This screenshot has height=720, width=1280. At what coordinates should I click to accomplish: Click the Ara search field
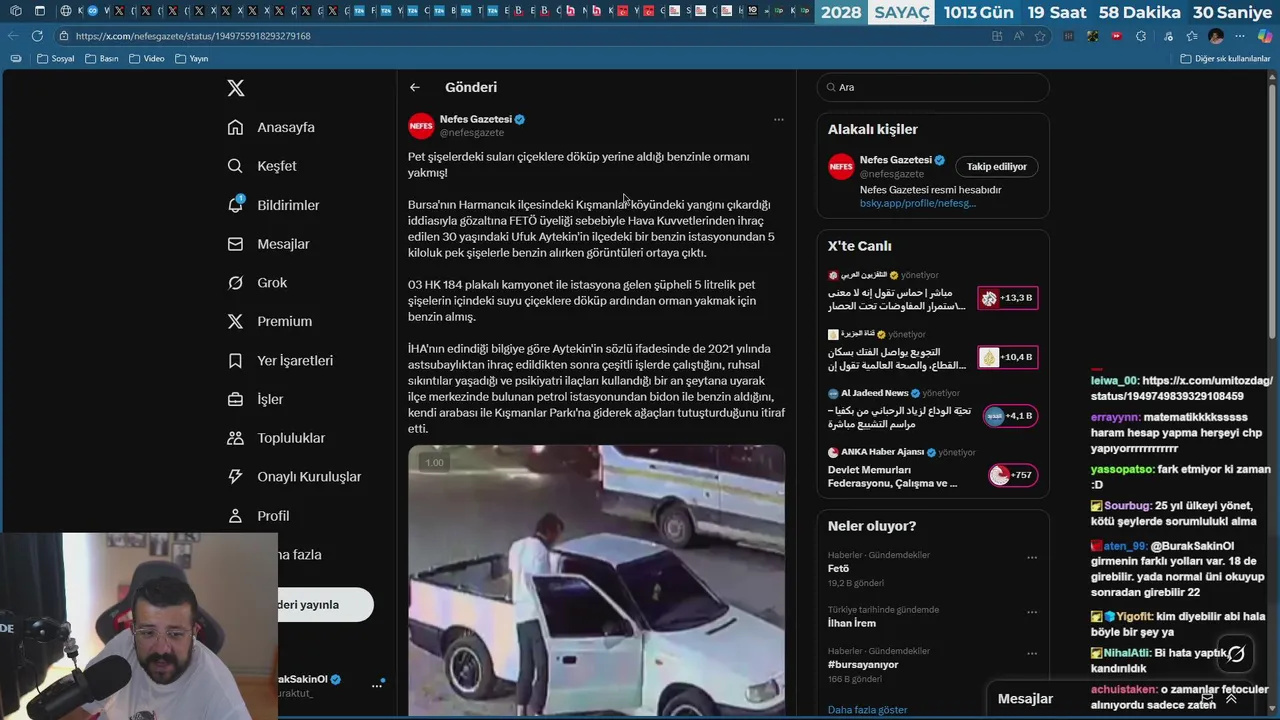[x=933, y=87]
